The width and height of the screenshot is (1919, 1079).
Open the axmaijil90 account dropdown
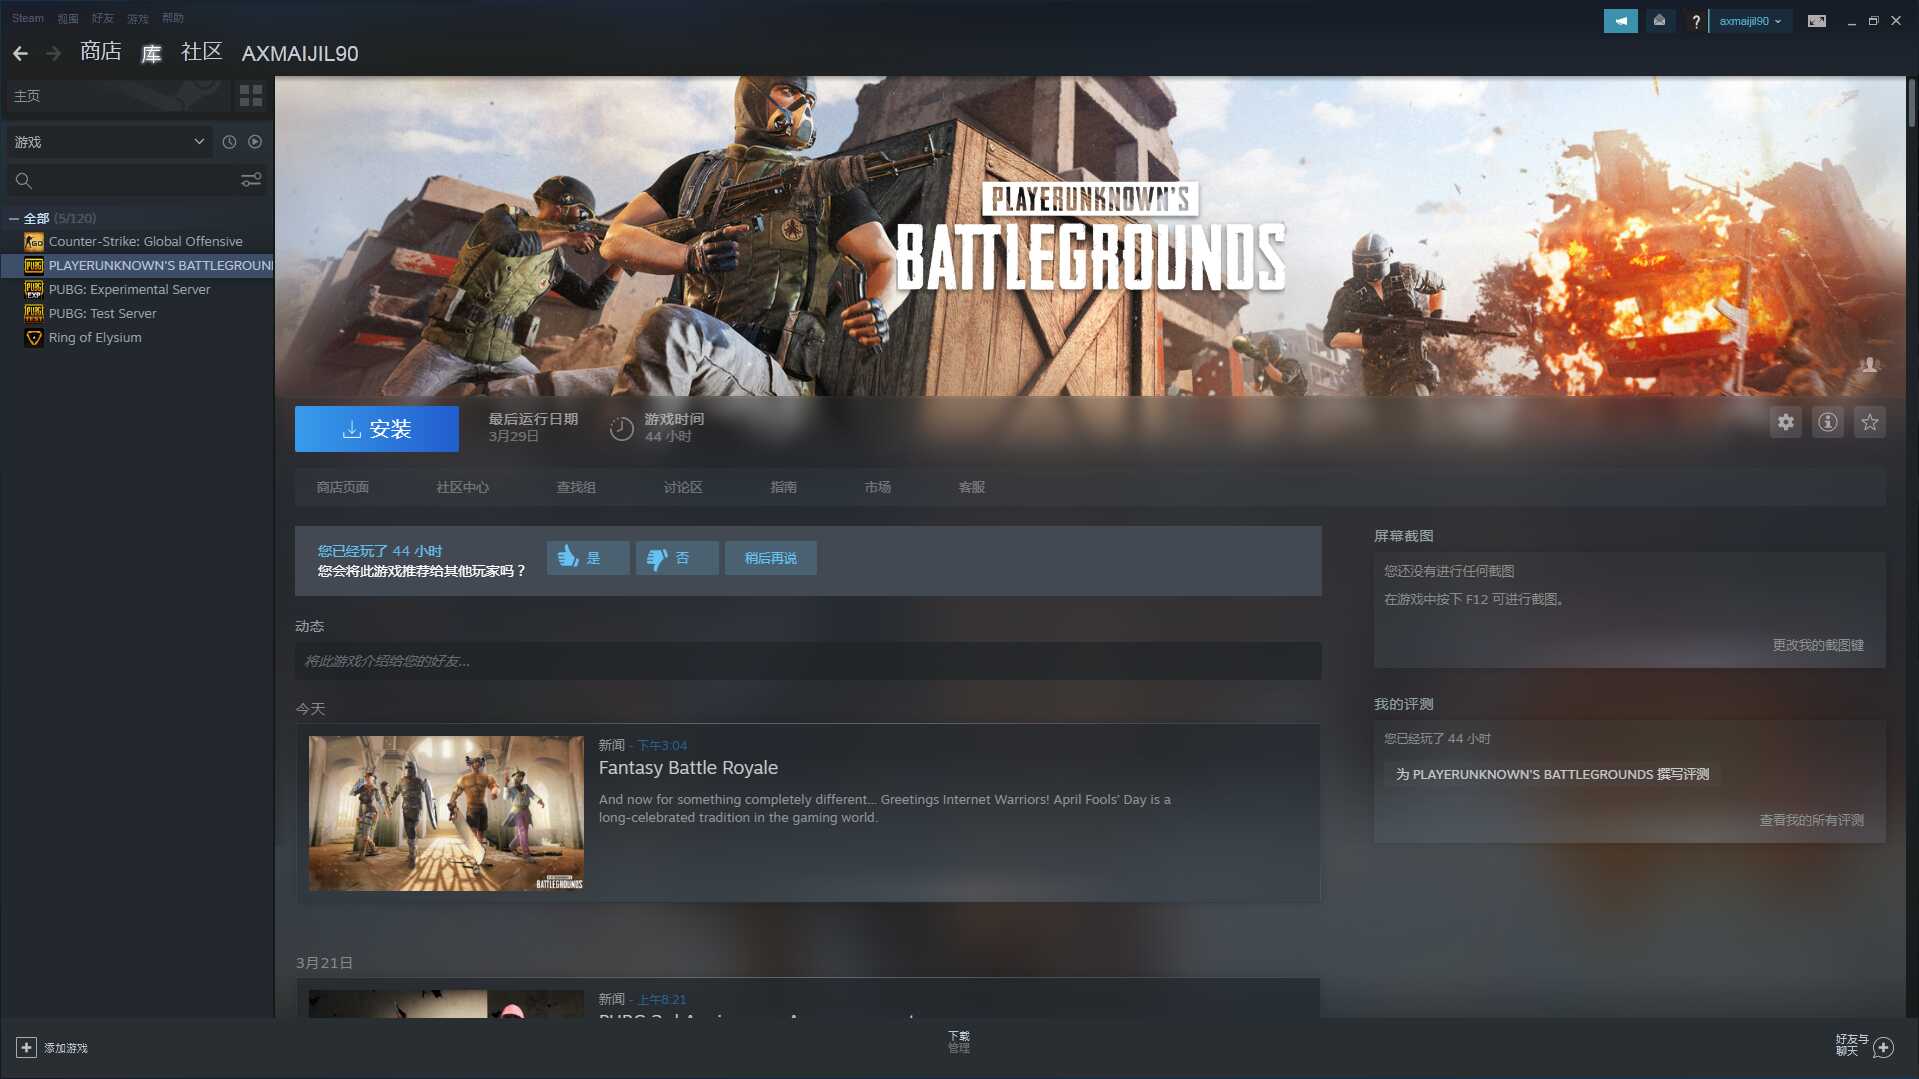pyautogui.click(x=1750, y=21)
